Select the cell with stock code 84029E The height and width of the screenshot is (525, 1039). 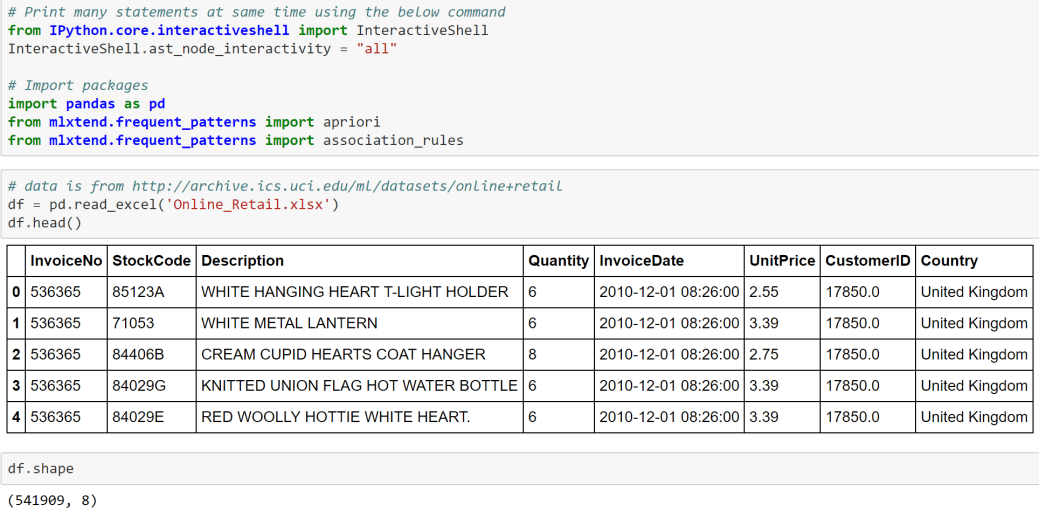tap(151, 417)
